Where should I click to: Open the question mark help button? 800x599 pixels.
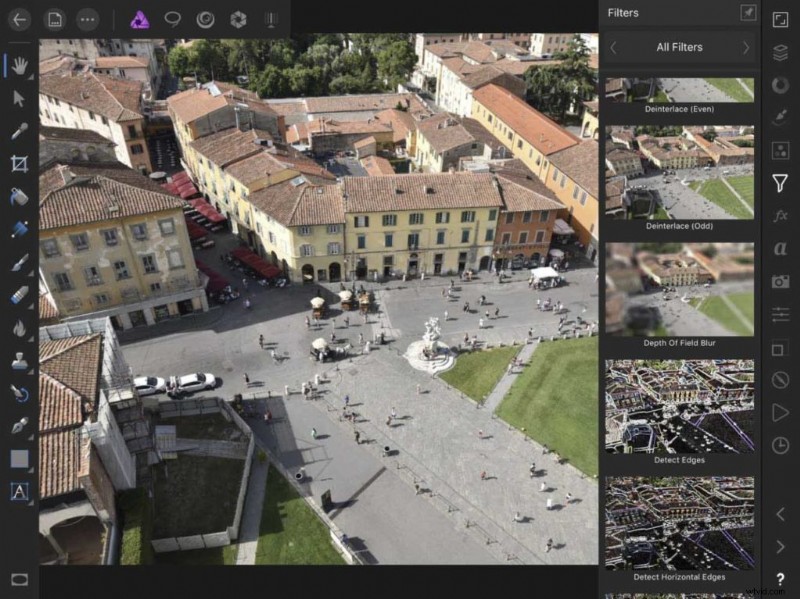point(780,579)
